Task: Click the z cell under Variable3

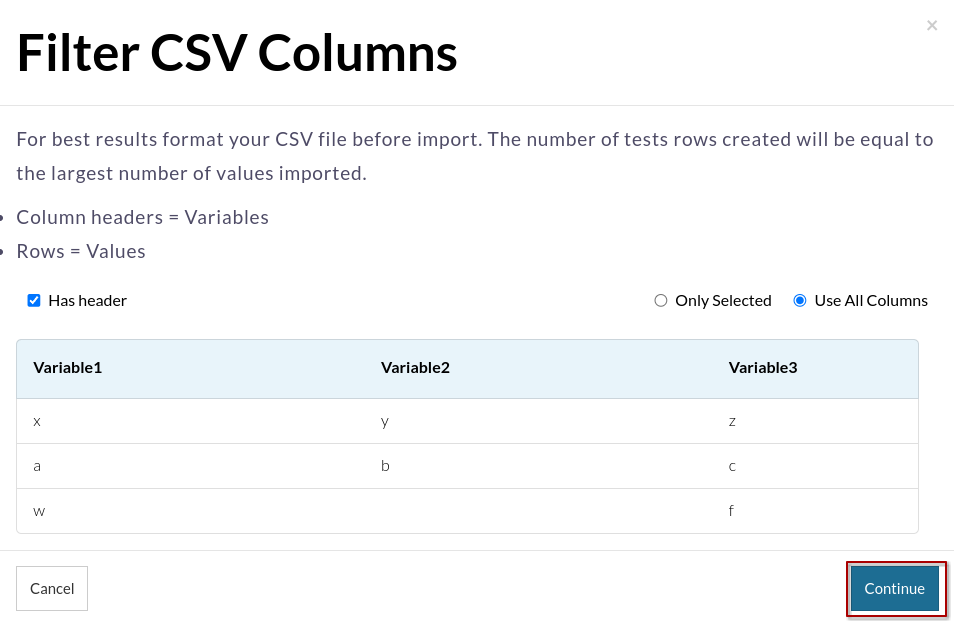Action: (x=733, y=421)
